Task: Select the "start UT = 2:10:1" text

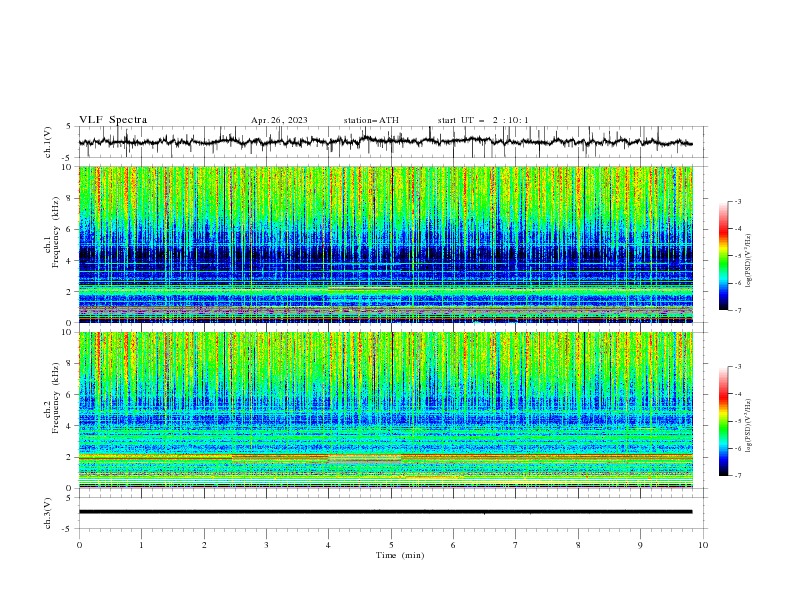Action: [x=483, y=120]
